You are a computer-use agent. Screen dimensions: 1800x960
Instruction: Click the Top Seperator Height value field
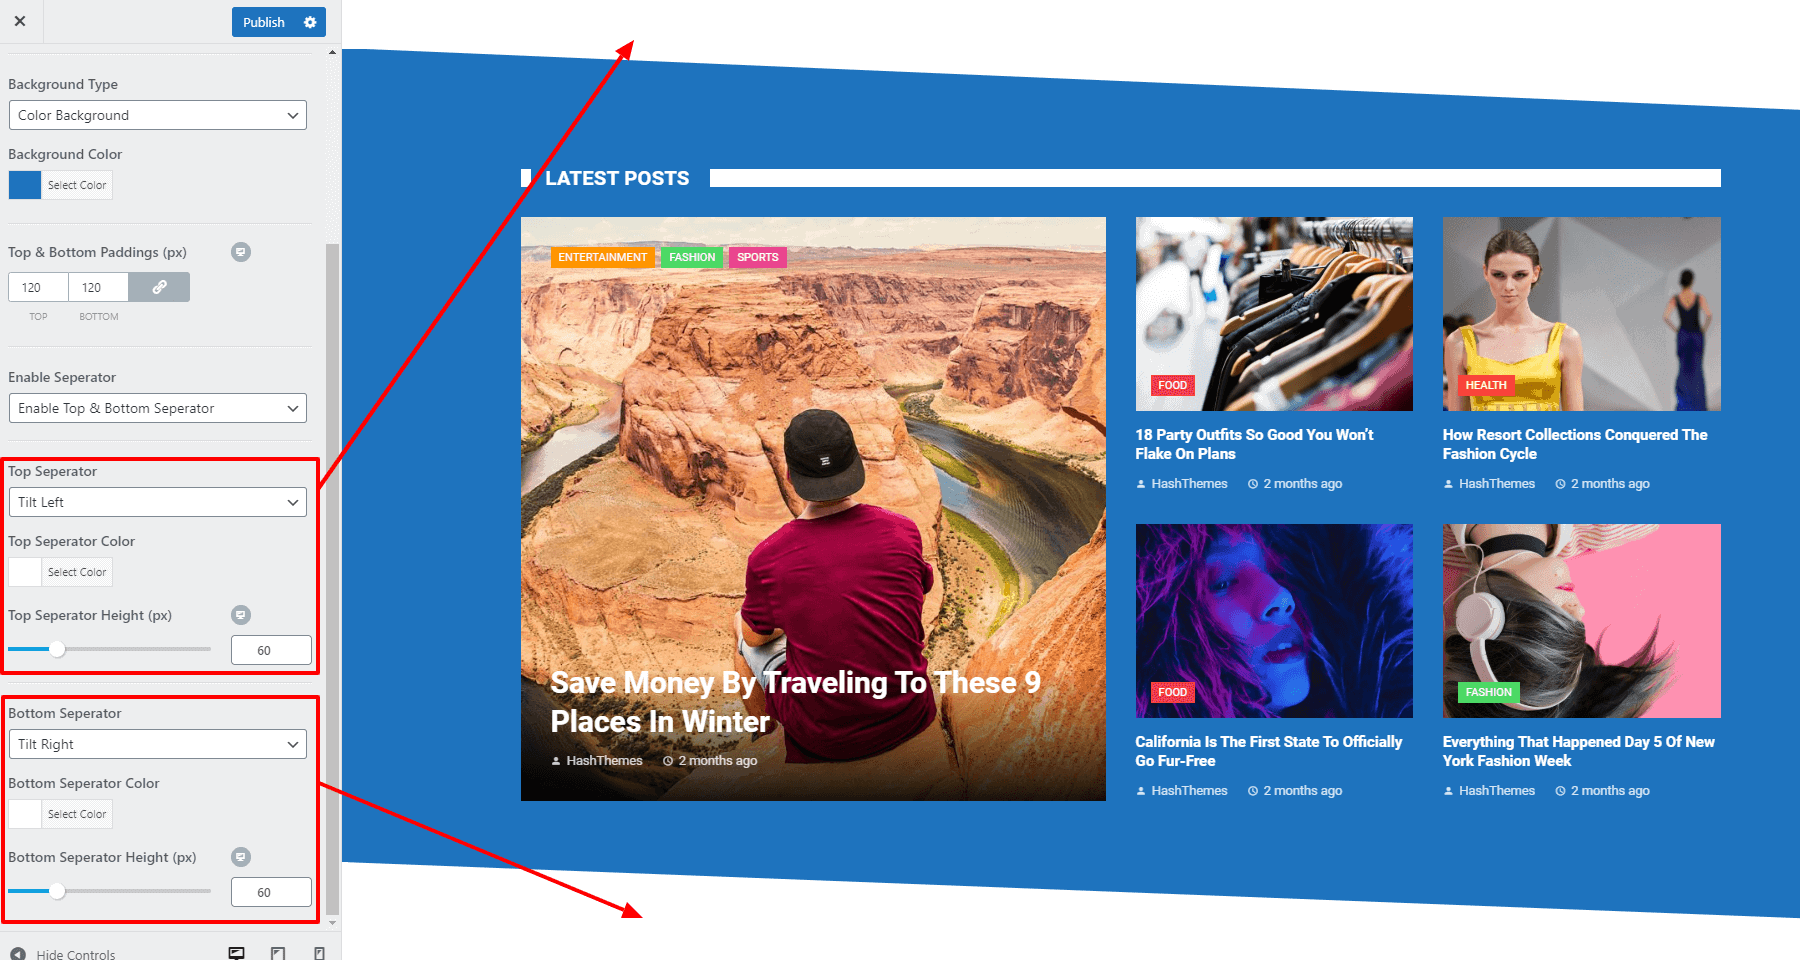[x=271, y=650]
